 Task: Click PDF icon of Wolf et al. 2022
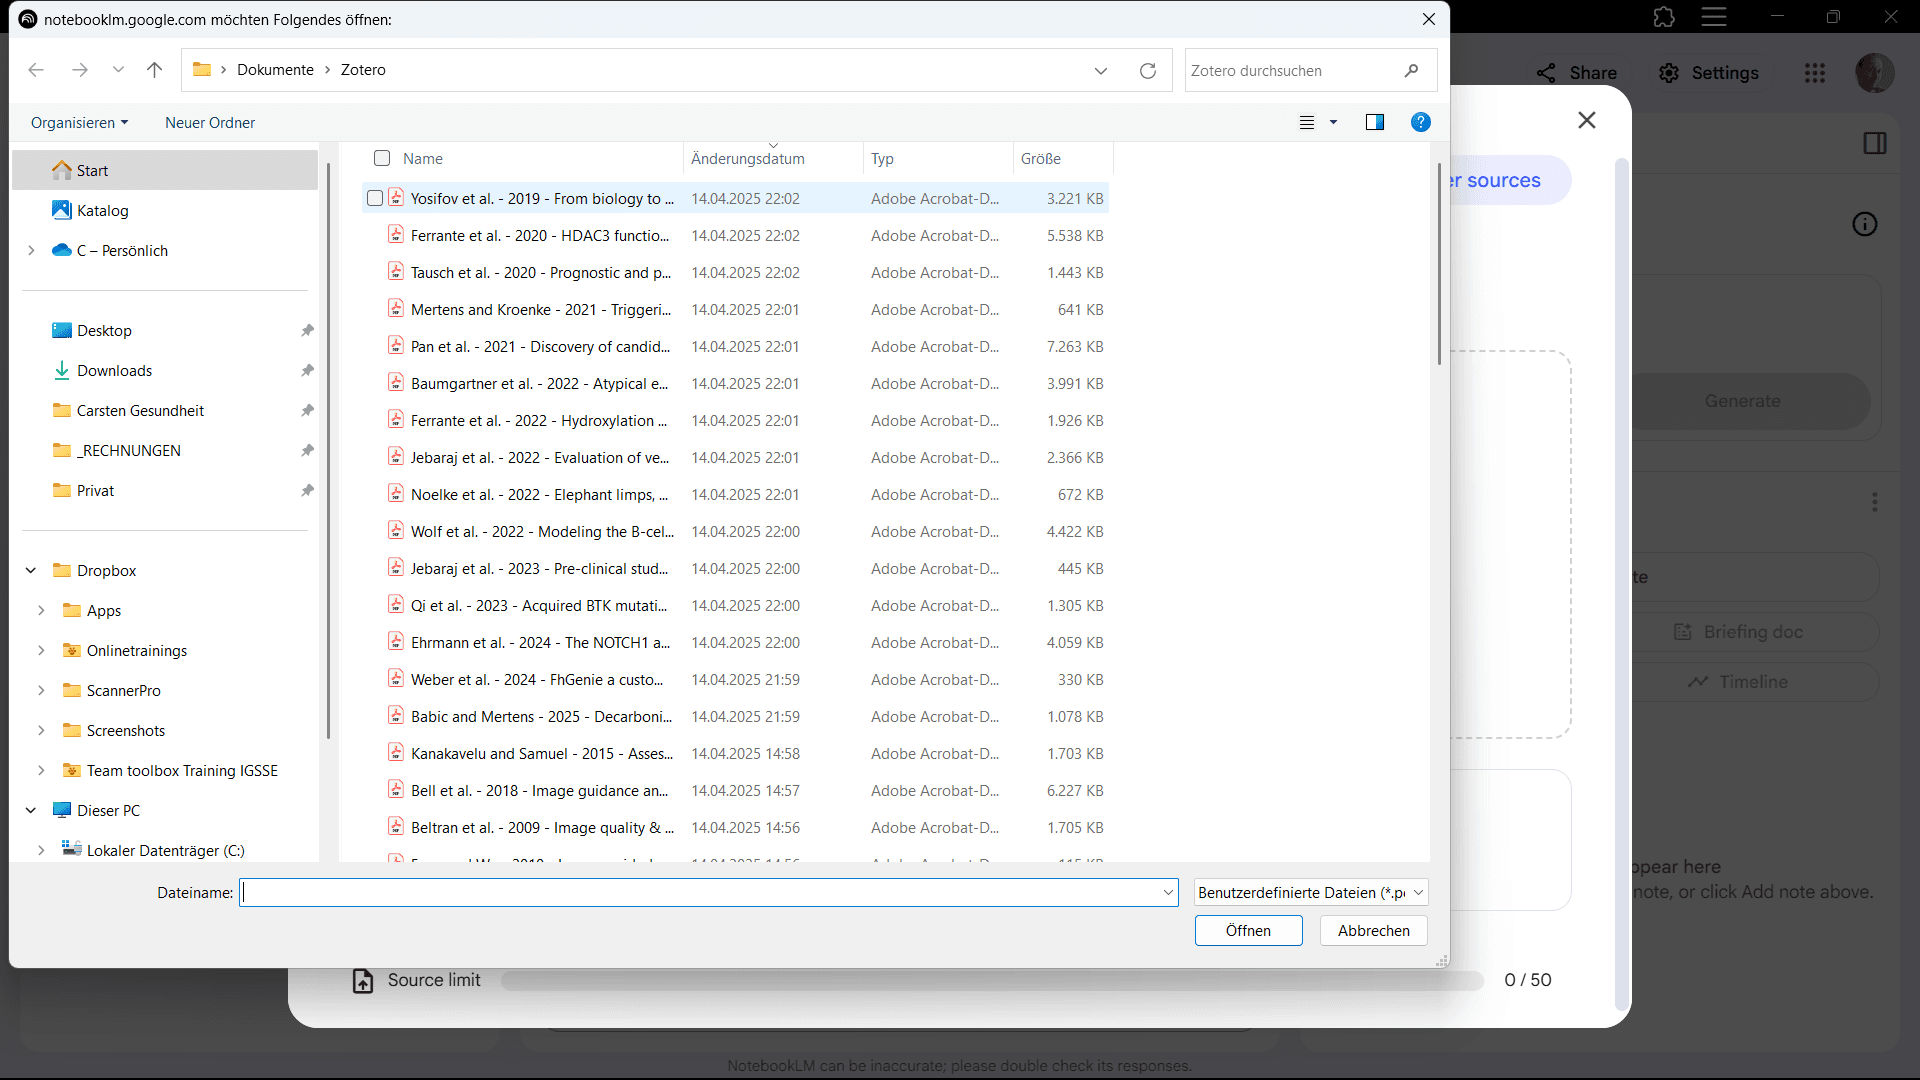tap(396, 531)
